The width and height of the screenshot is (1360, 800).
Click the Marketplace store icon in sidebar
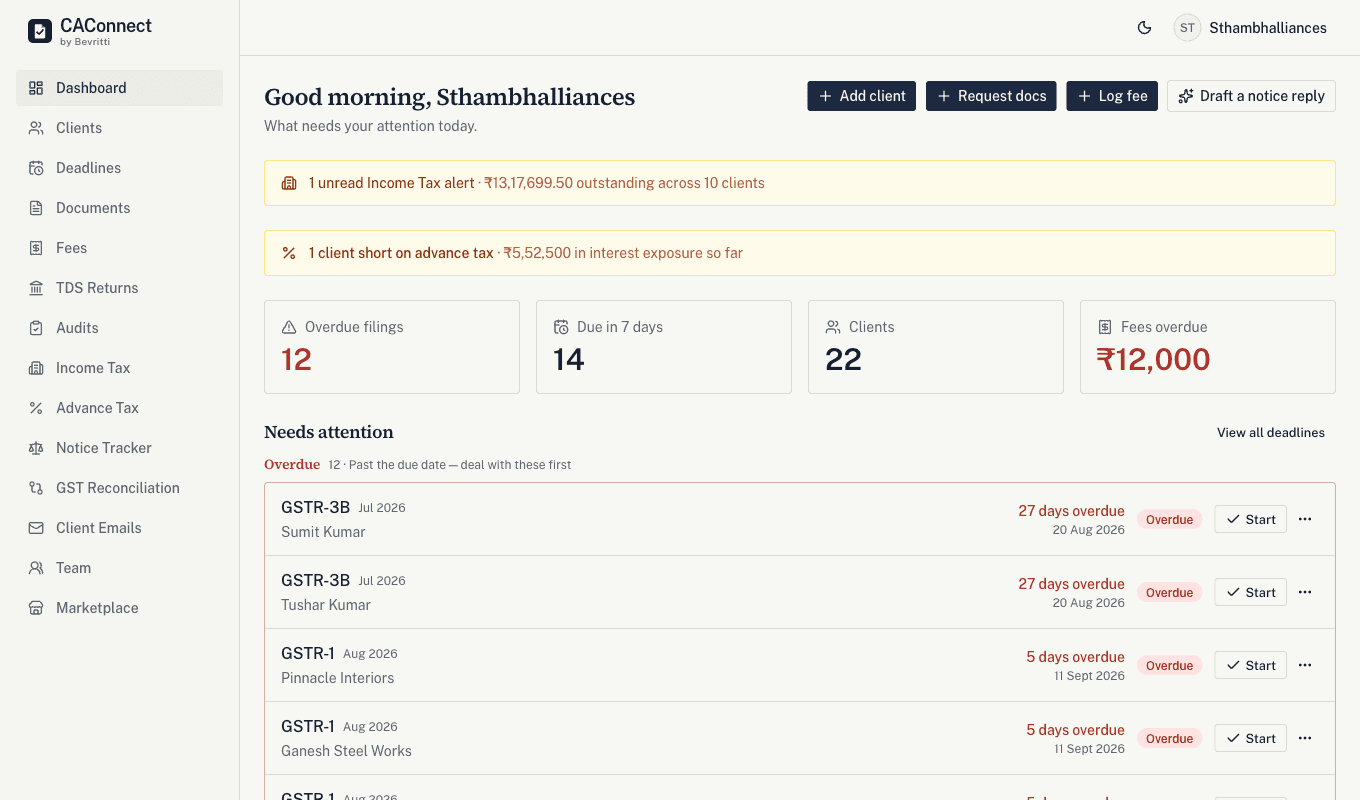pyautogui.click(x=36, y=608)
